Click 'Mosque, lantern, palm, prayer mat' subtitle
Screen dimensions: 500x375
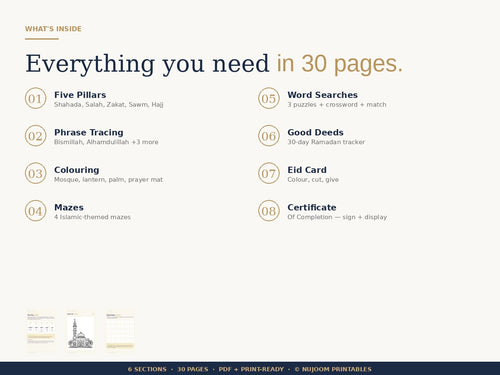coord(108,180)
